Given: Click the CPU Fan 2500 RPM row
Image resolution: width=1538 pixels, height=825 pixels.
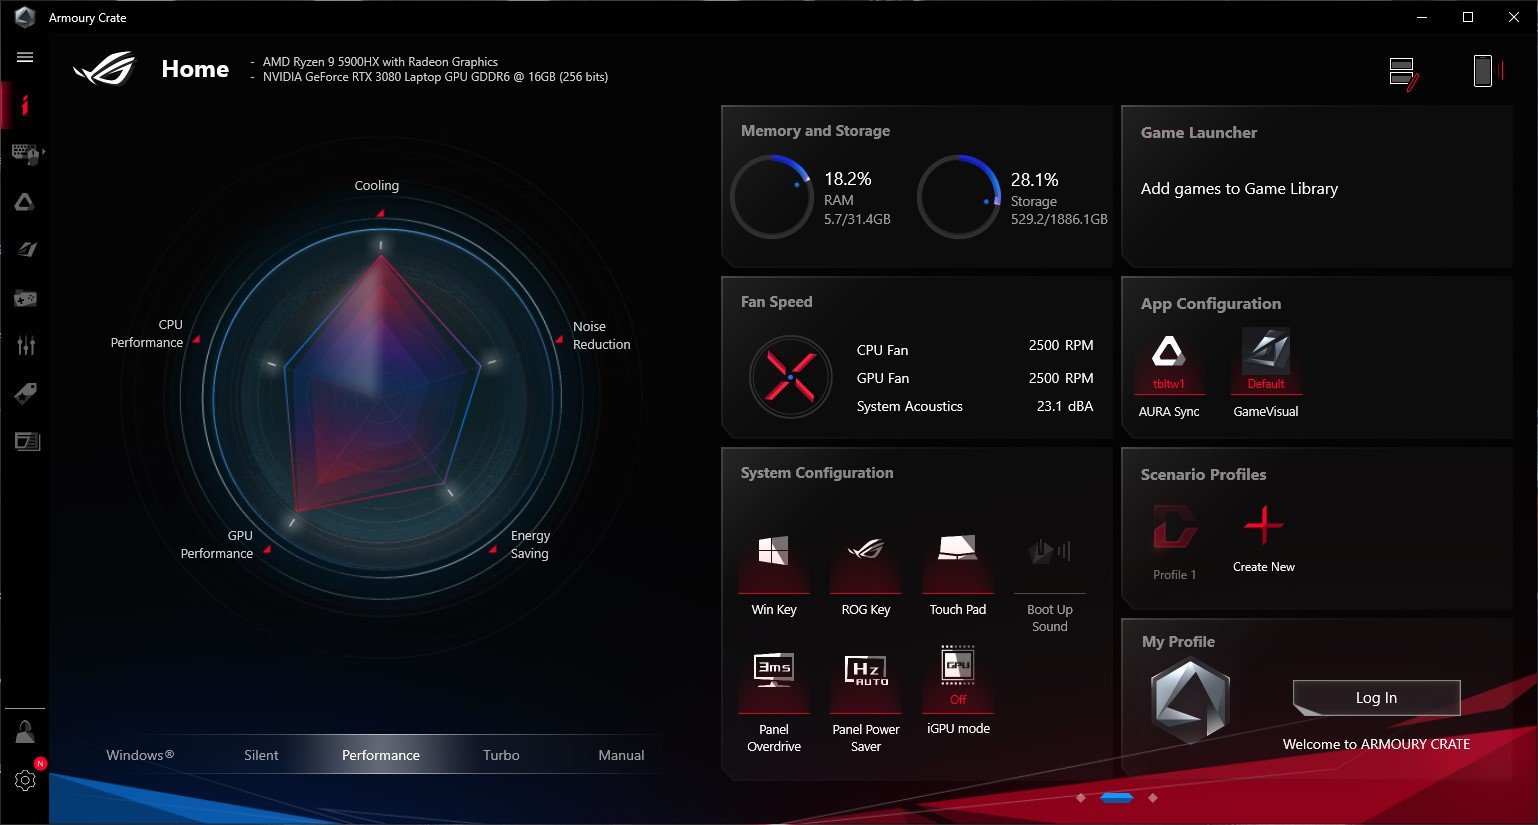Looking at the screenshot, I should click(x=975, y=348).
